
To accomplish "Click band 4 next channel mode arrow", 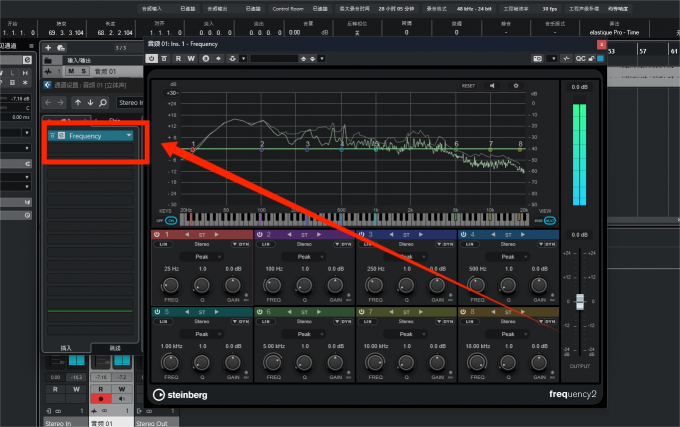I will click(x=523, y=235).
